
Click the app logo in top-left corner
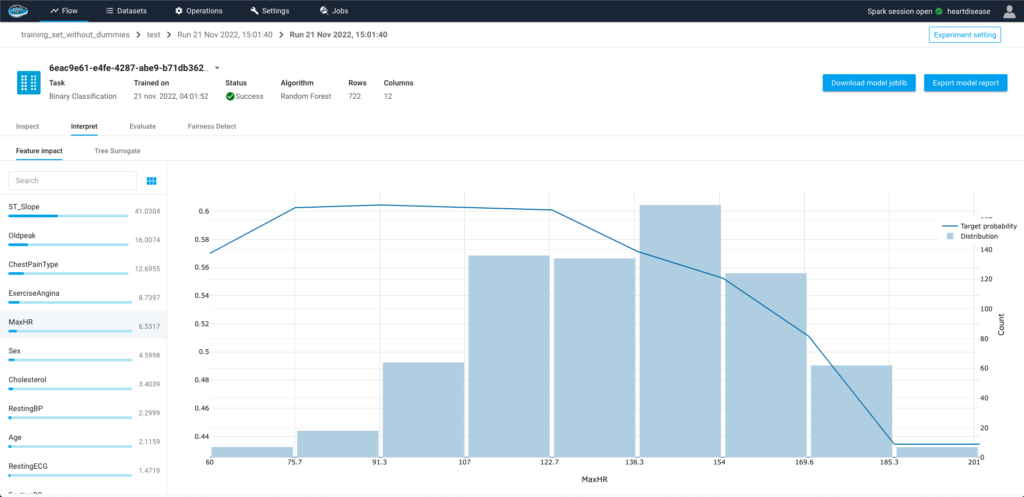(x=18, y=10)
